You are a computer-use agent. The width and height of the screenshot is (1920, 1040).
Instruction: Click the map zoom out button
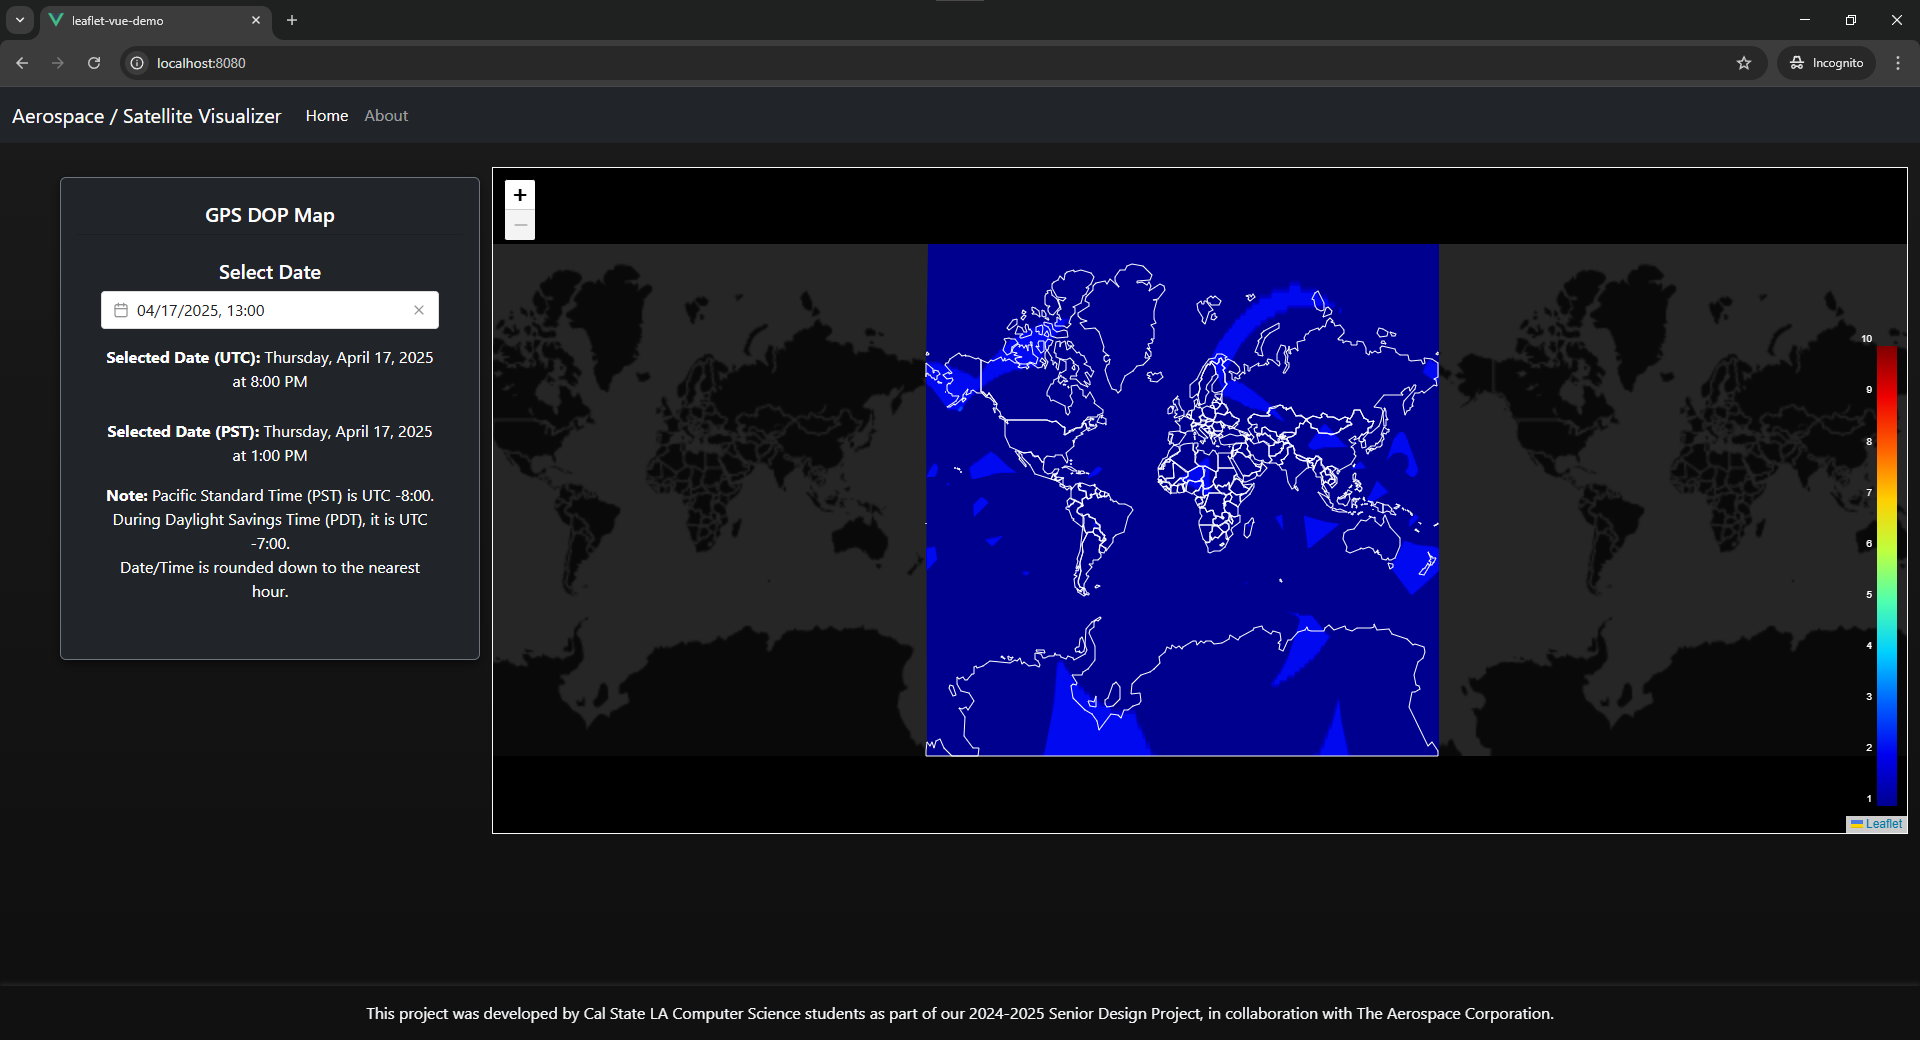[x=519, y=225]
